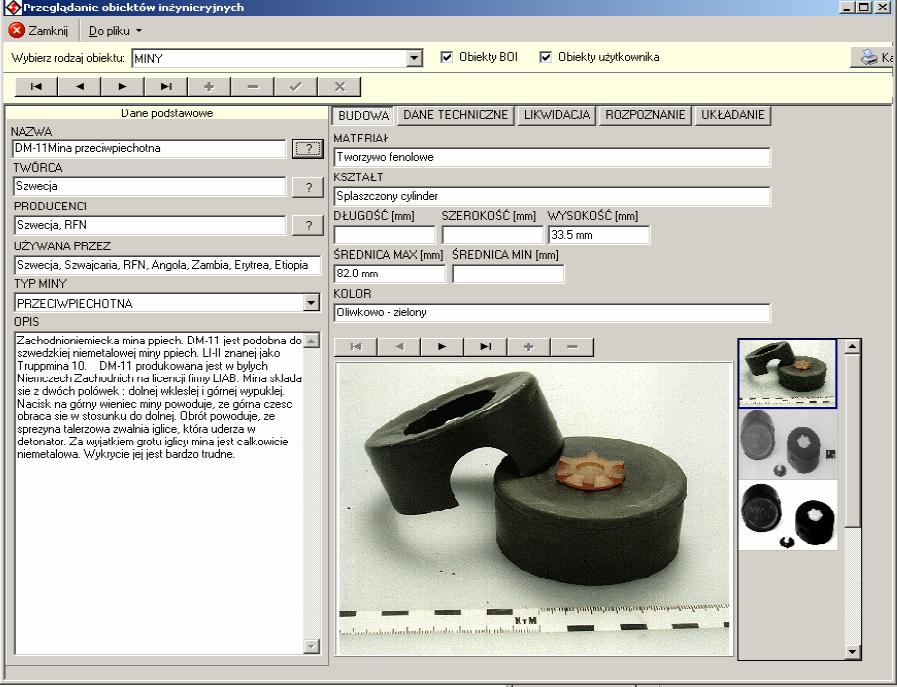
Task: Switch to the DANE TECHNICZNE tab
Action: coord(455,115)
